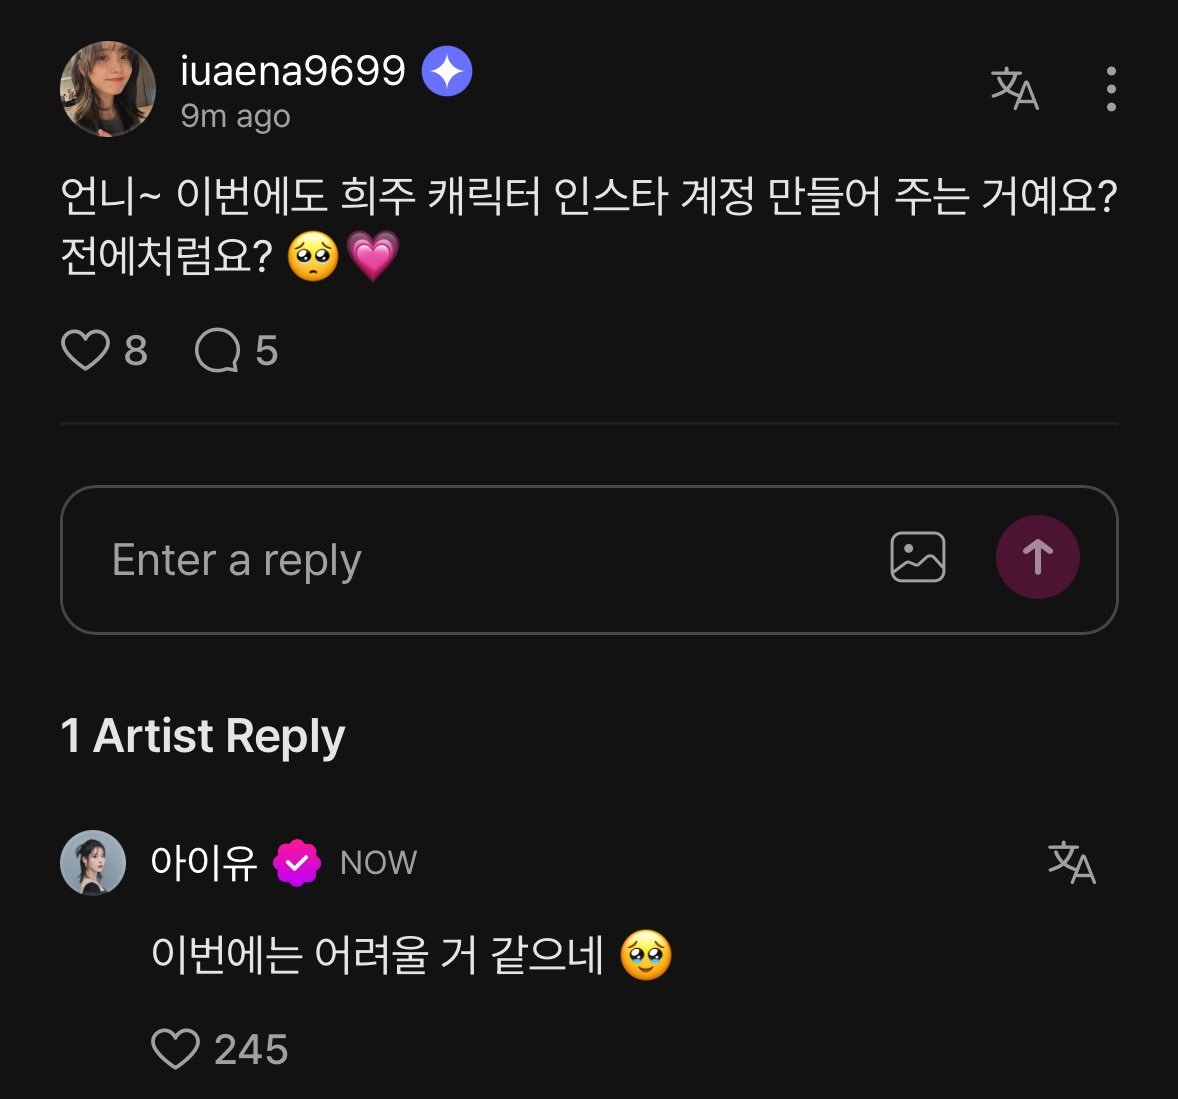Tap the 245 like count on the reply

[x=249, y=1049]
